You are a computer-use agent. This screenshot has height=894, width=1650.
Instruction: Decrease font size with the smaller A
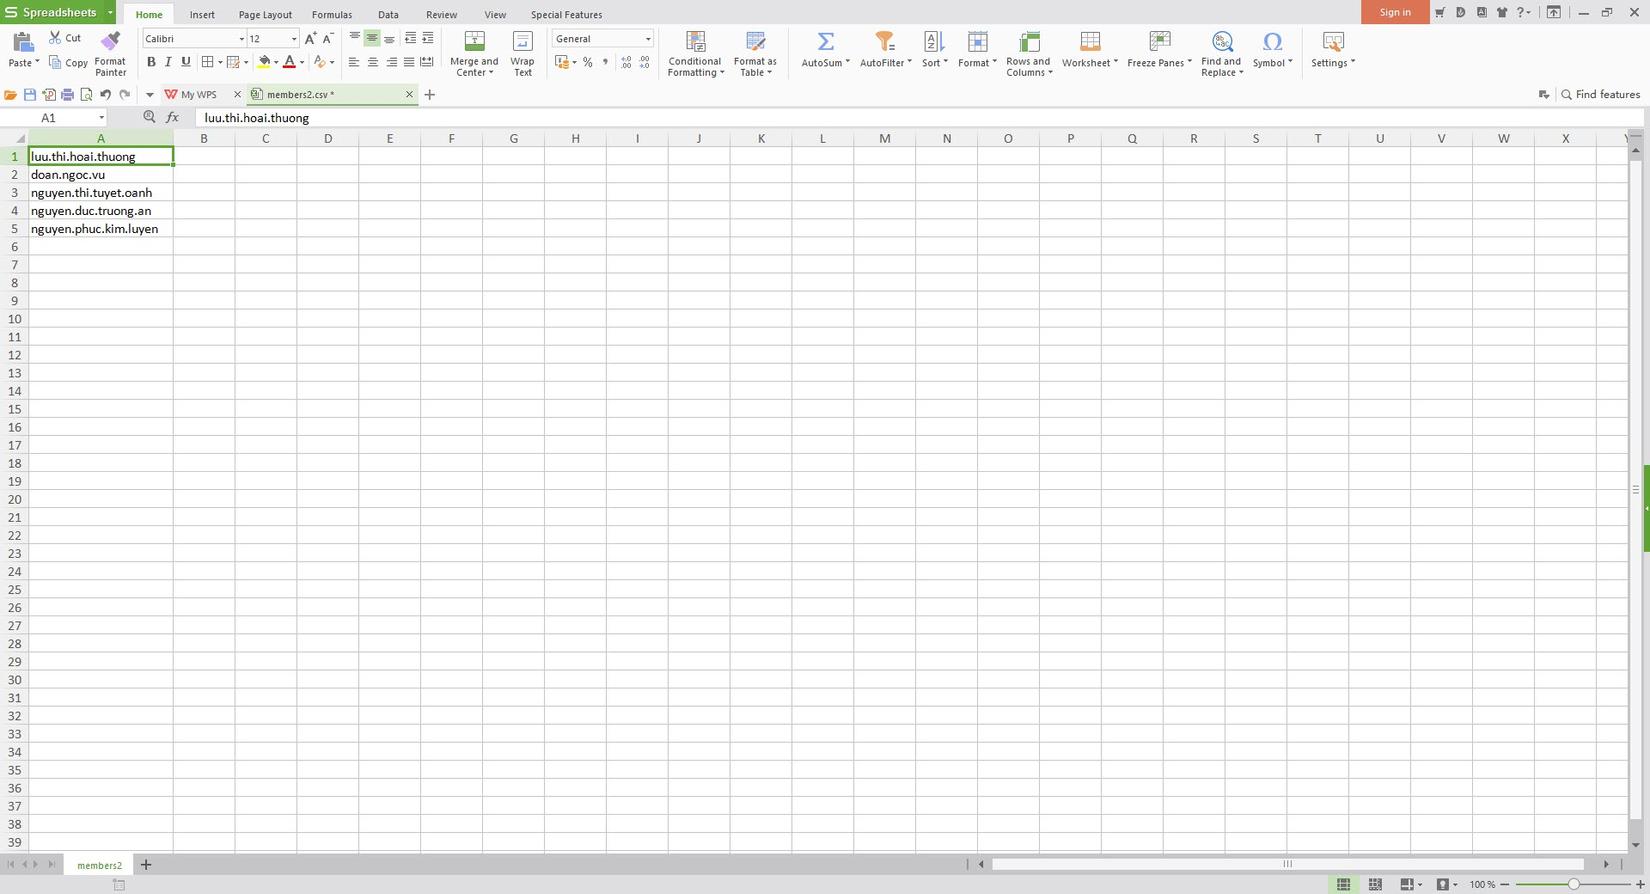(x=327, y=38)
